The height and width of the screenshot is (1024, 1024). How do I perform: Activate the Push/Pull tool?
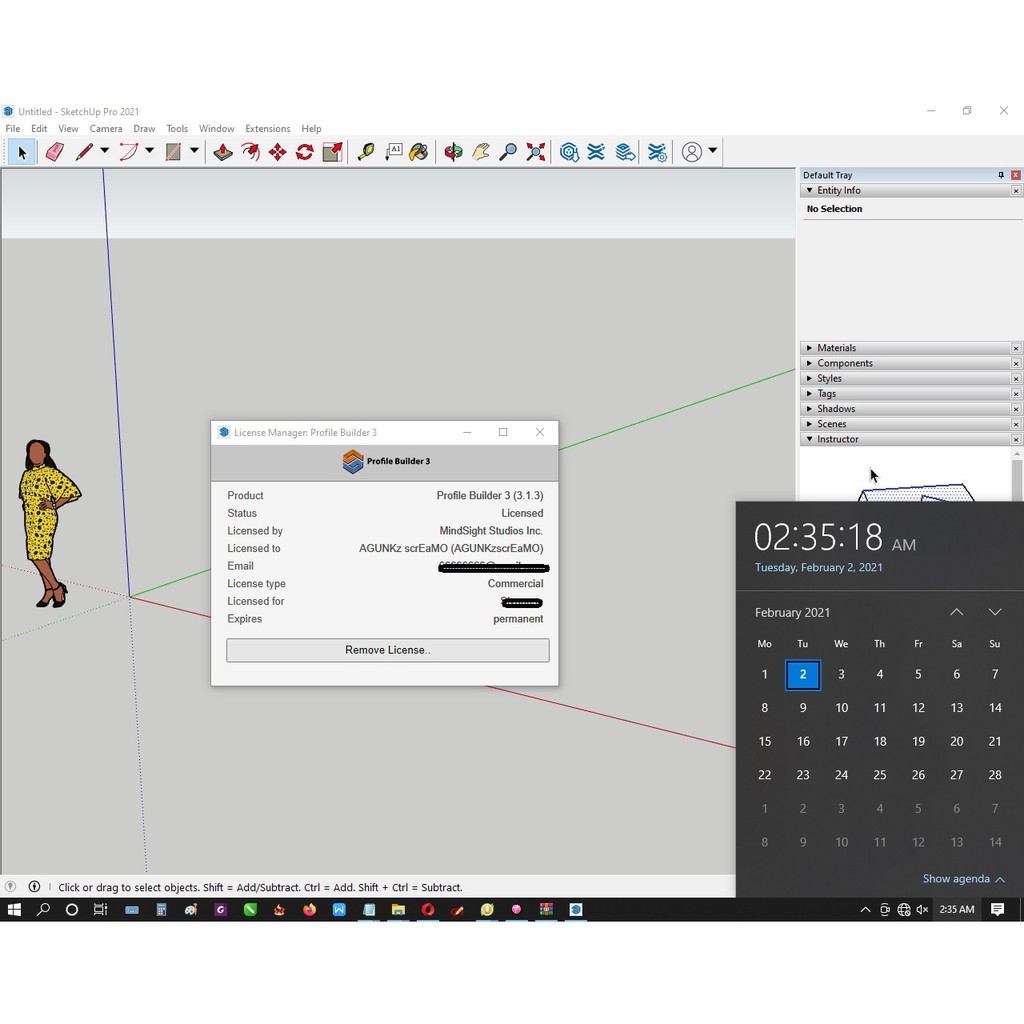pyautogui.click(x=223, y=152)
